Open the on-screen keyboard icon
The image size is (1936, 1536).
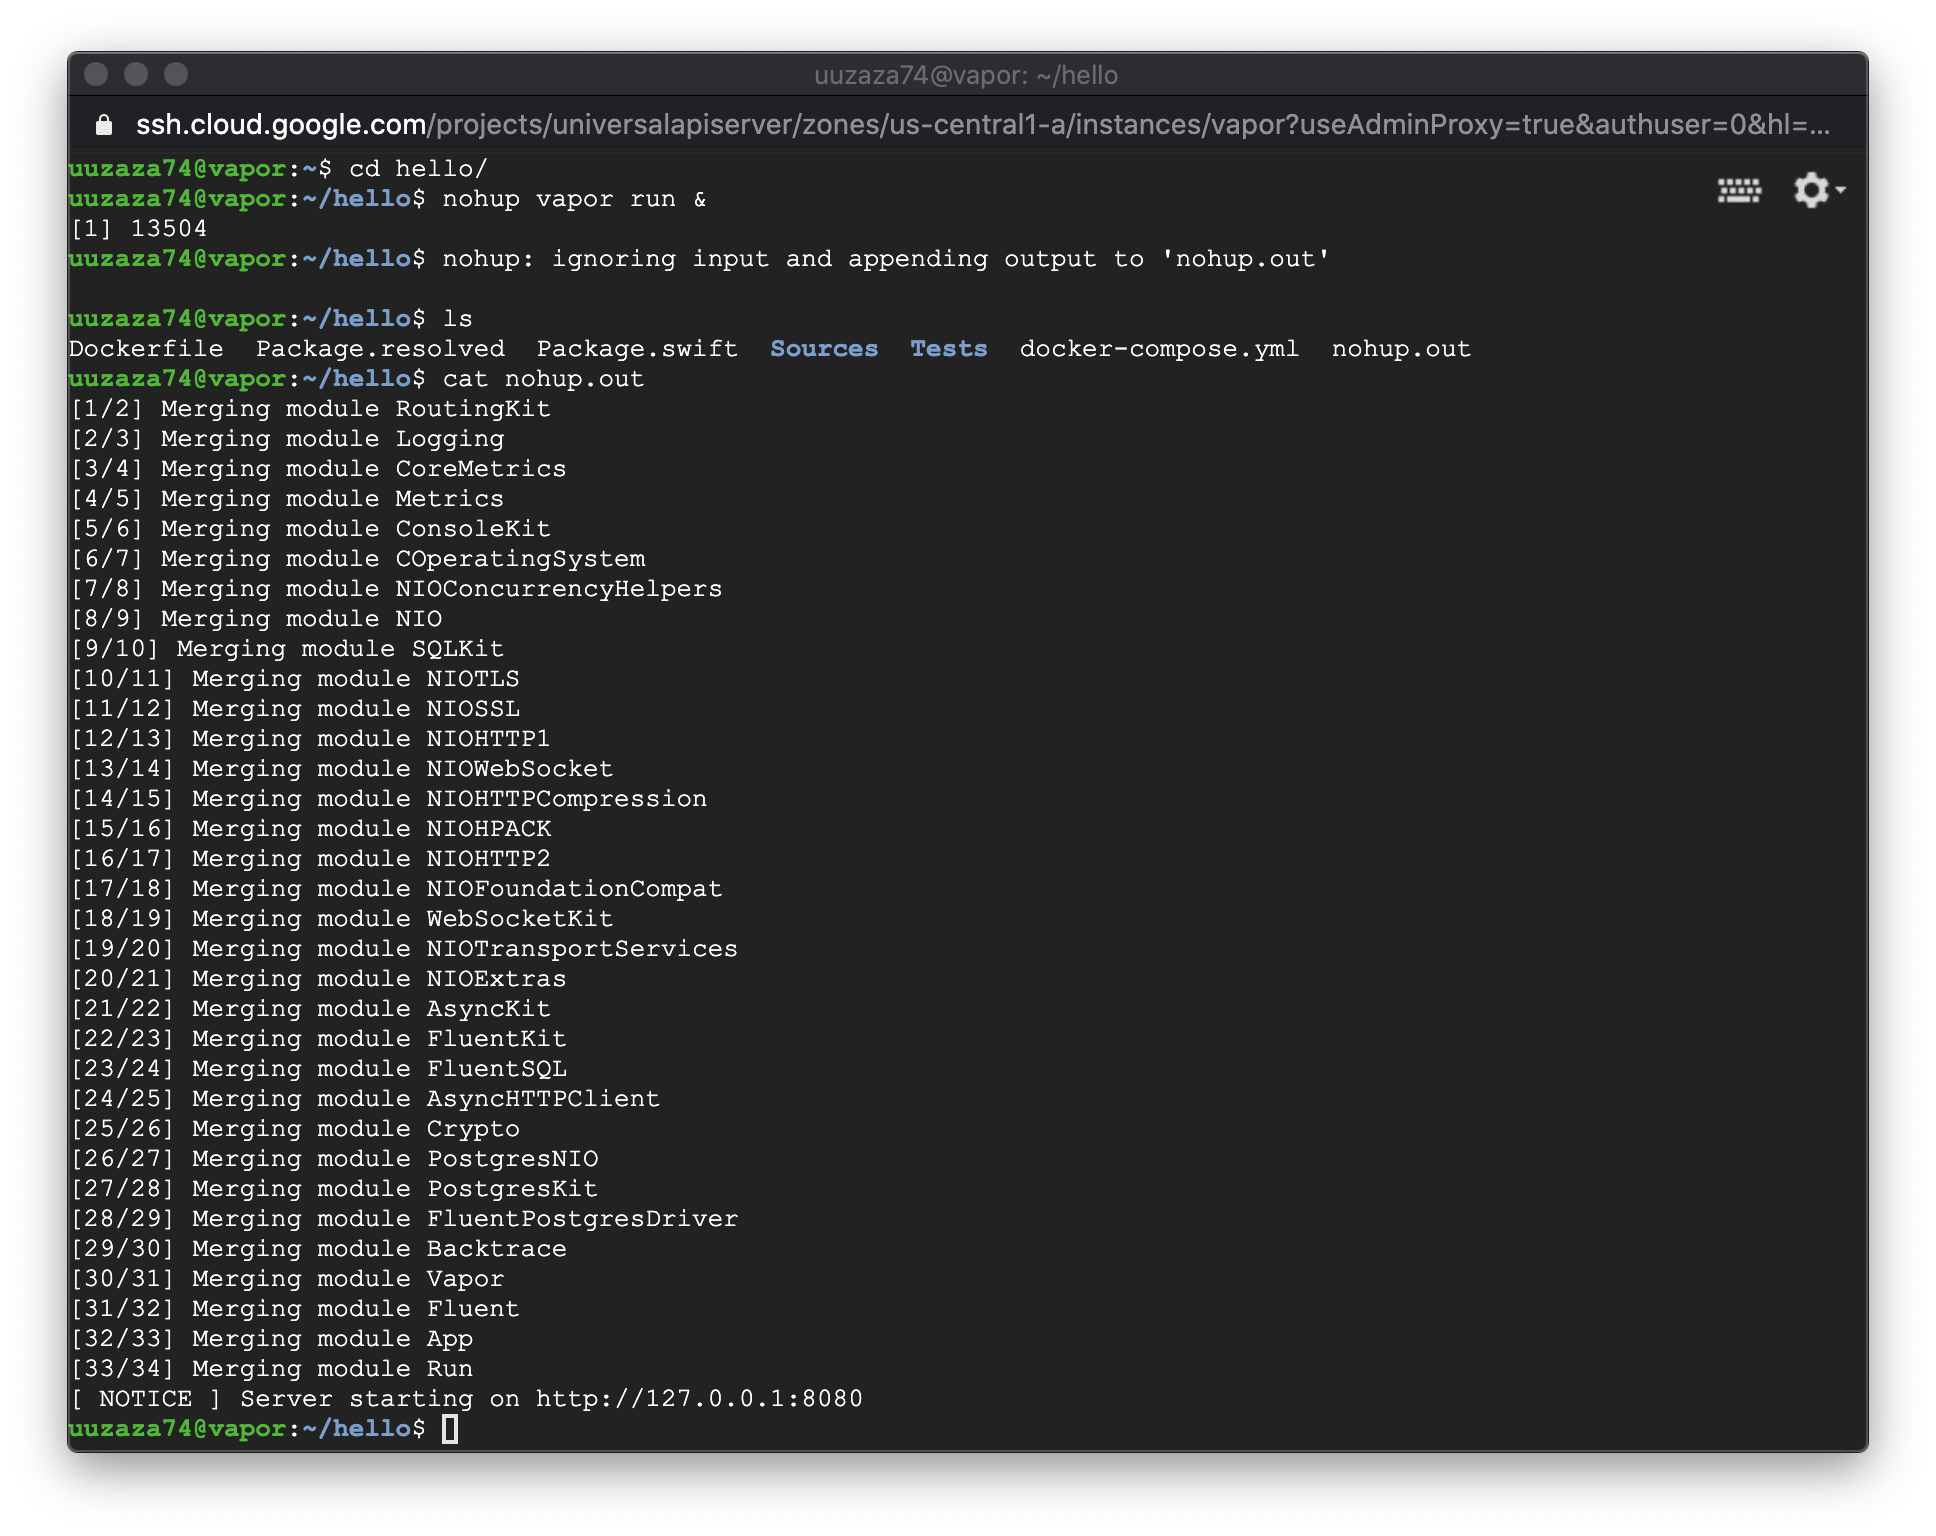point(1739,190)
